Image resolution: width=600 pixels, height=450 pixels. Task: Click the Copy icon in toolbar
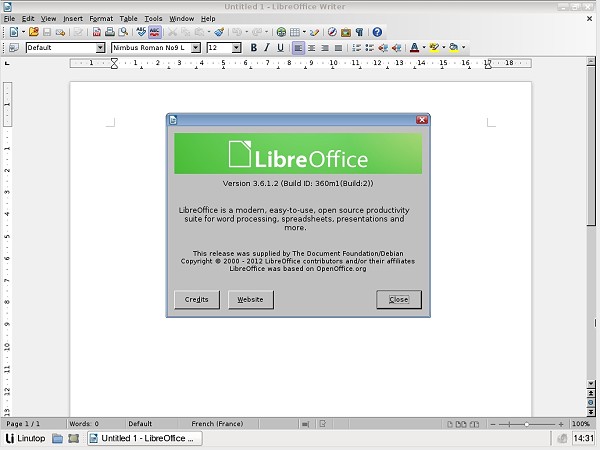pos(186,32)
